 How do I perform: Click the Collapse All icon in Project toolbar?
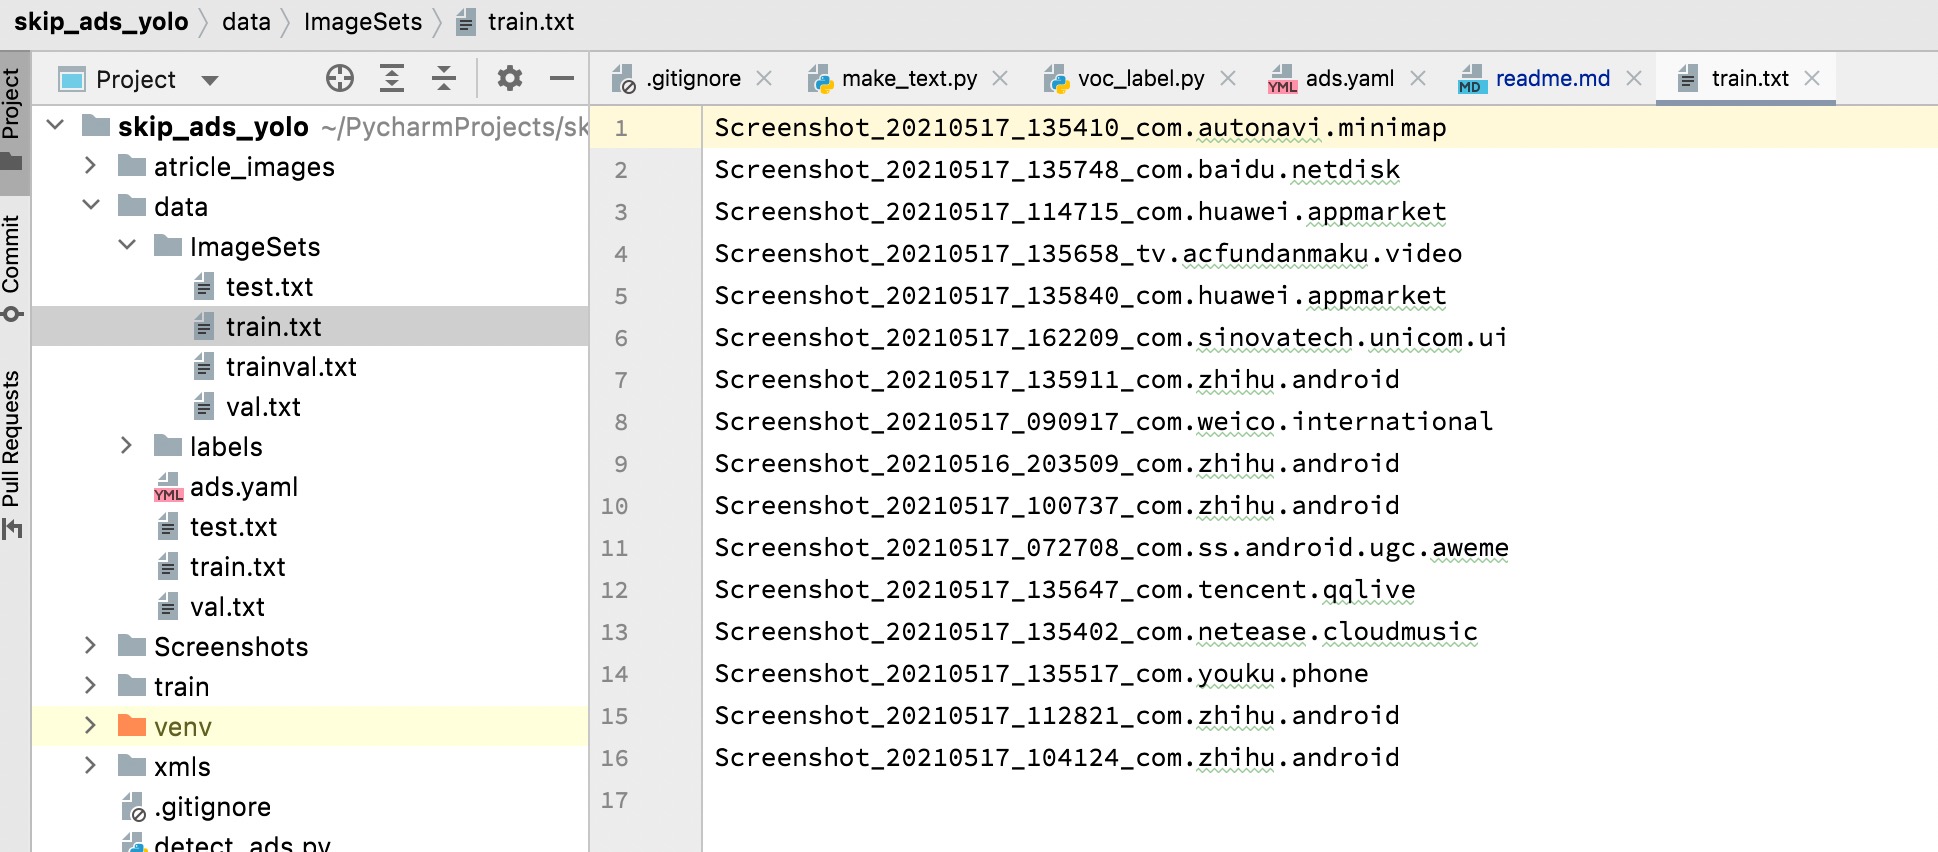pyautogui.click(x=444, y=78)
